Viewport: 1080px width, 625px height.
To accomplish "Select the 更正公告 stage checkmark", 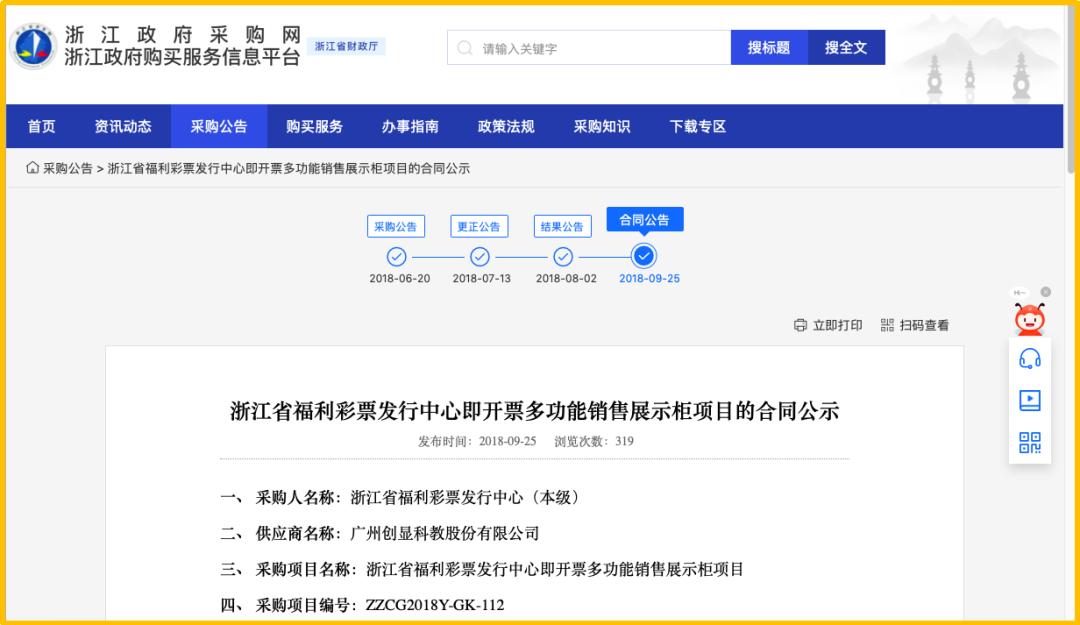I will (481, 257).
